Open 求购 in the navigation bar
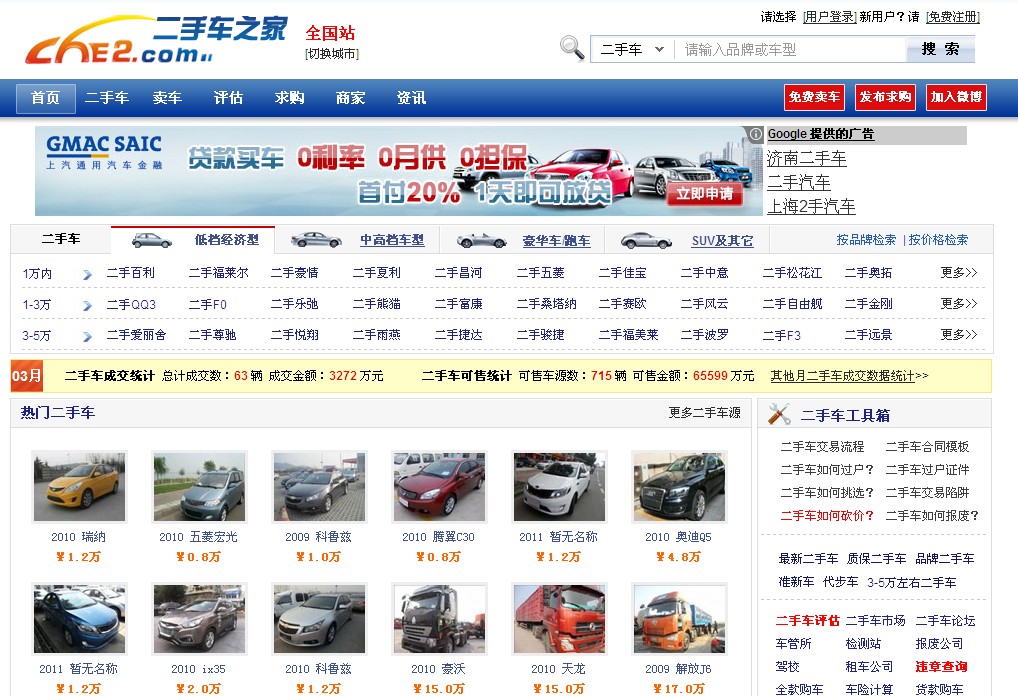 pos(290,98)
